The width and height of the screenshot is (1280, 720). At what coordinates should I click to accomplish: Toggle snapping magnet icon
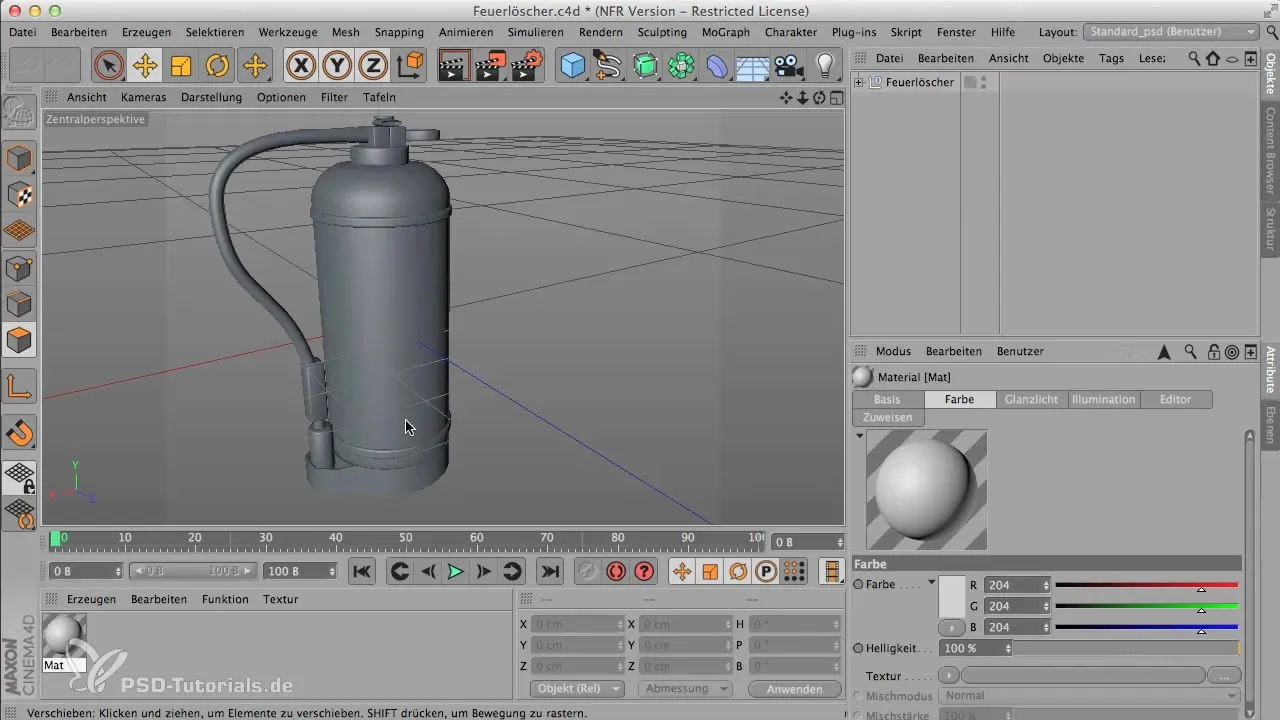tap(20, 433)
